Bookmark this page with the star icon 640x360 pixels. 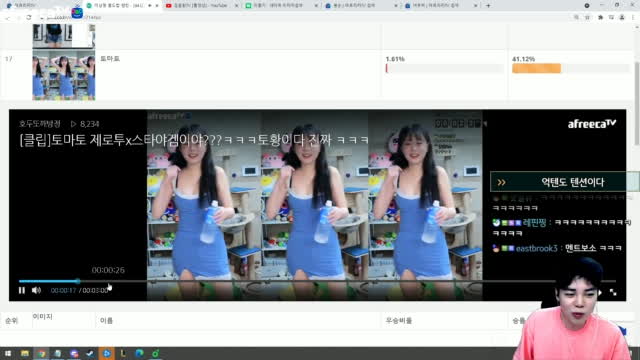coord(587,18)
